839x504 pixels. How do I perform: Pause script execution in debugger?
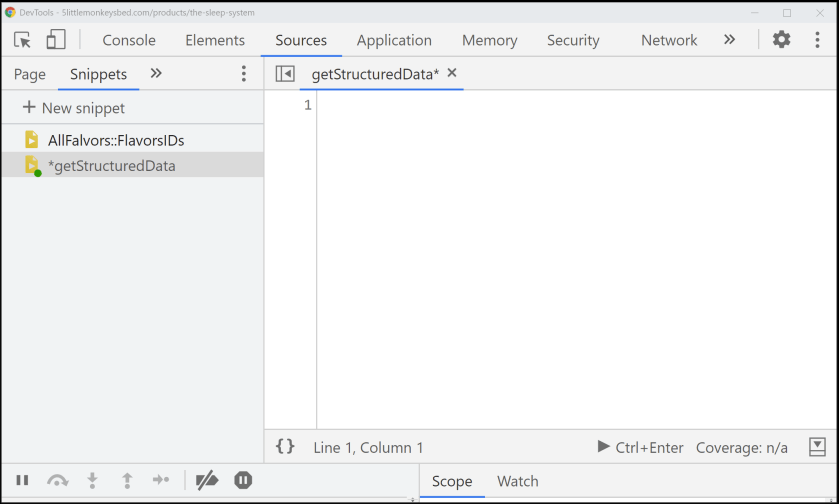[x=22, y=481]
